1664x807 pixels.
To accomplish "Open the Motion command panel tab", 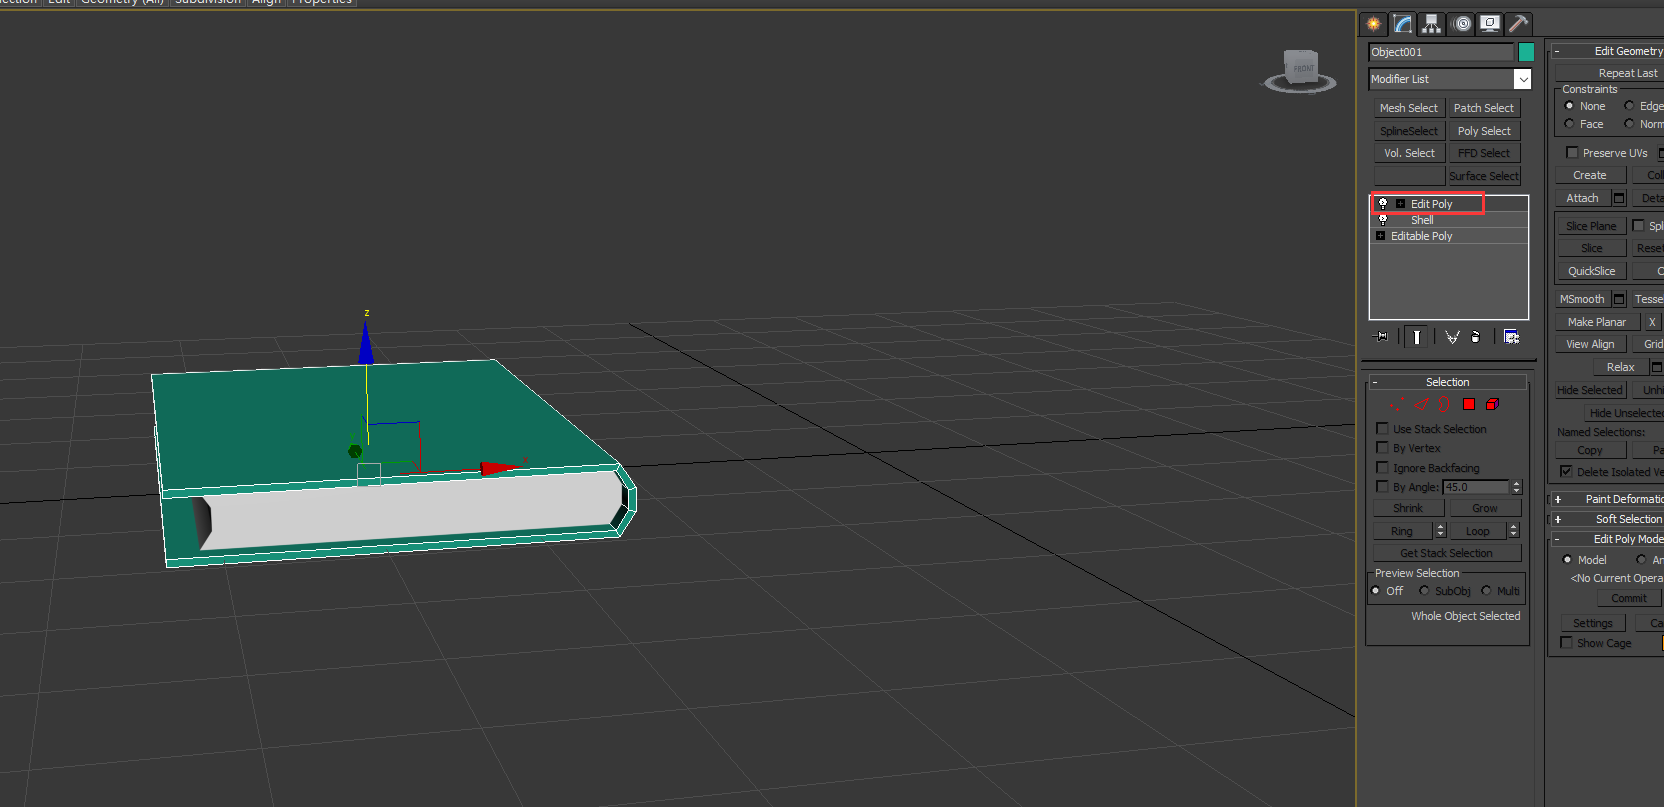I will (x=1461, y=24).
